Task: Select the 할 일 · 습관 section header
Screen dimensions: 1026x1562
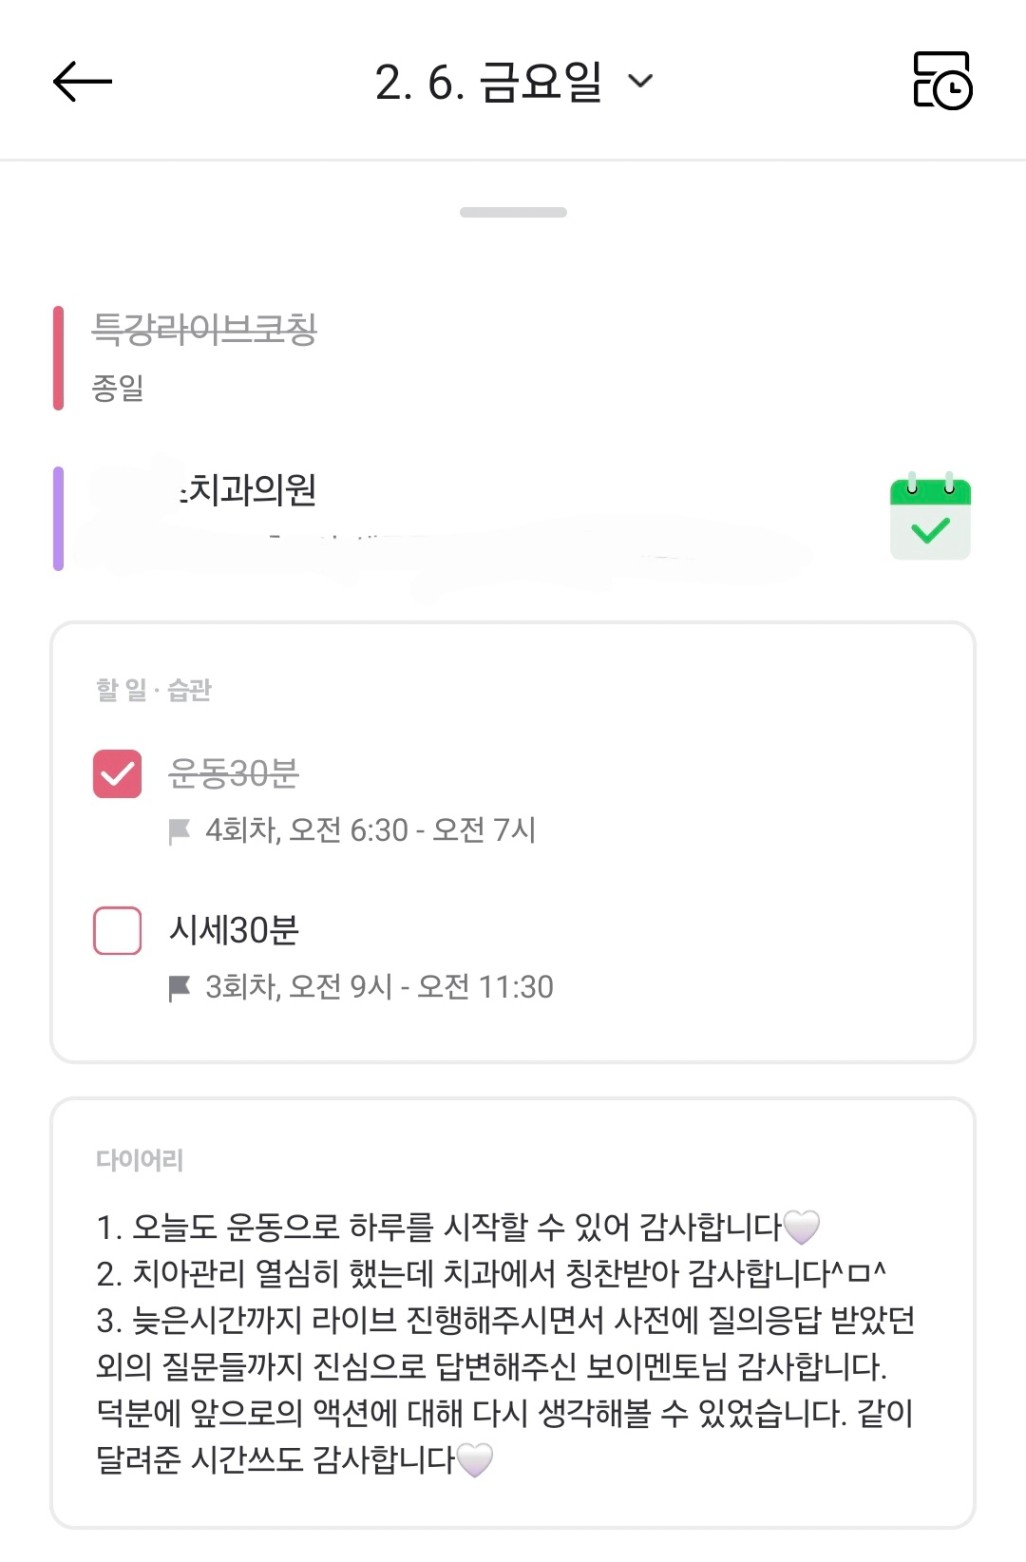Action: (x=154, y=689)
